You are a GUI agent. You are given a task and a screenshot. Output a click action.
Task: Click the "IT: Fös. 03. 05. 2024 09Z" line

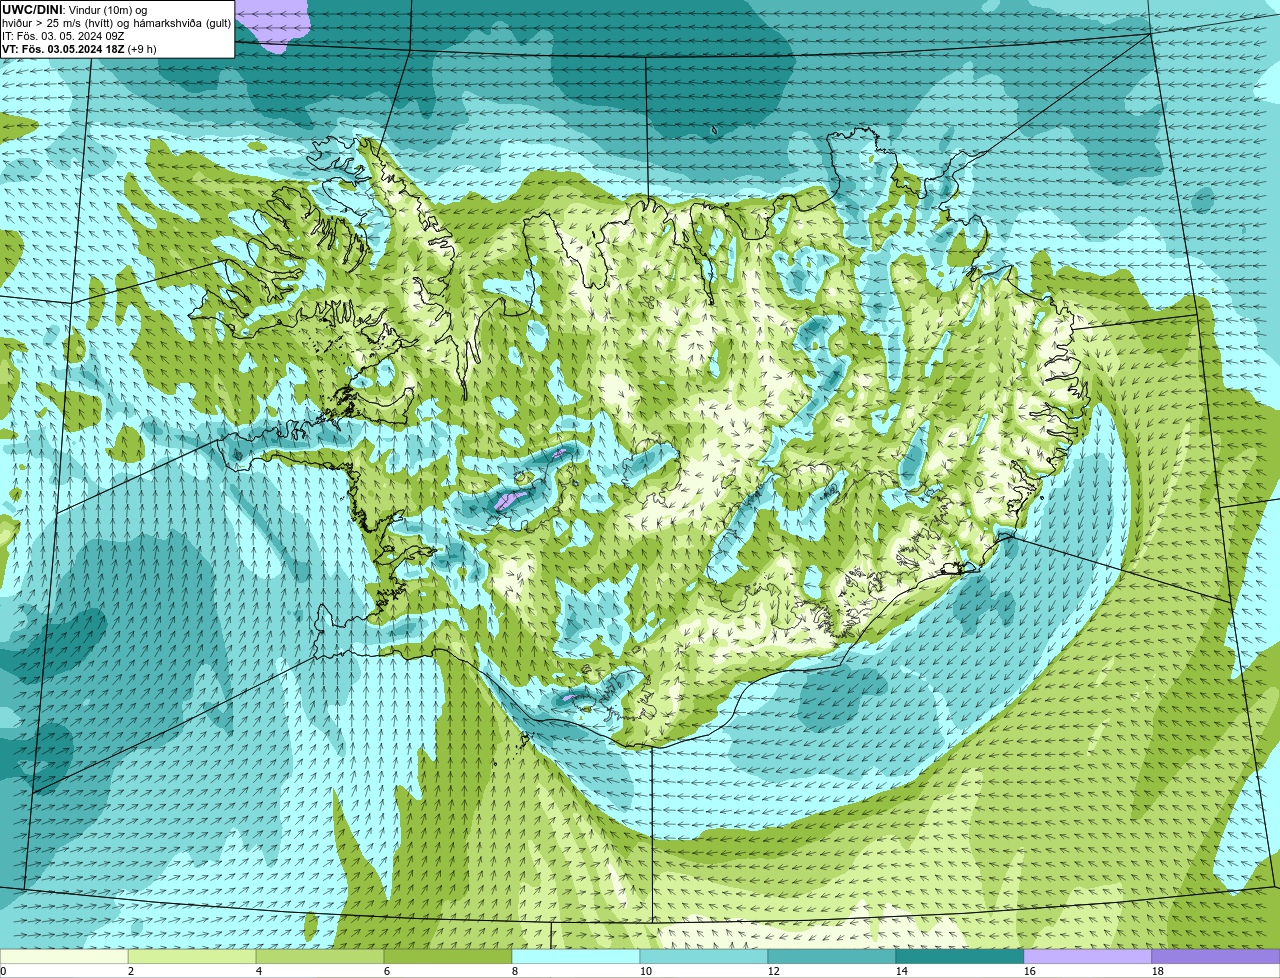[x=62, y=36]
